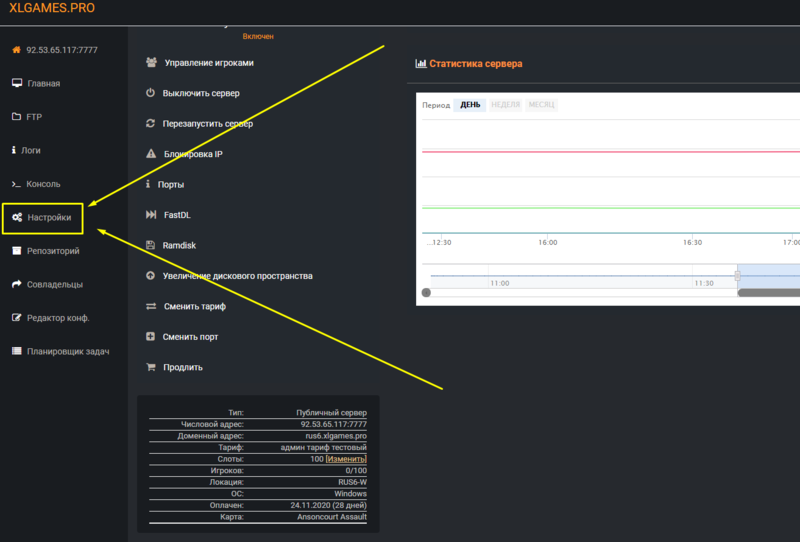This screenshot has height=542, width=800.
Task: Click the warning triangle icon for Блокировка IP
Action: (150, 154)
